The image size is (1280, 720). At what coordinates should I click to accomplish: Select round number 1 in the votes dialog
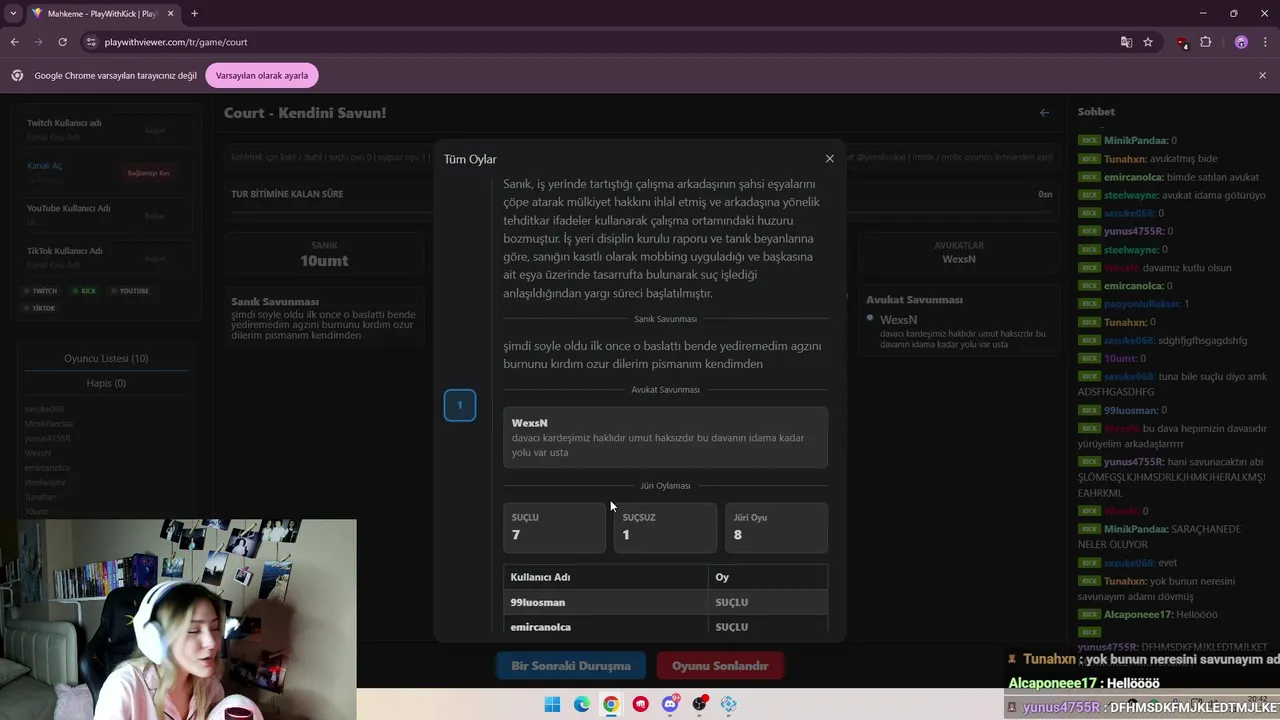(460, 405)
